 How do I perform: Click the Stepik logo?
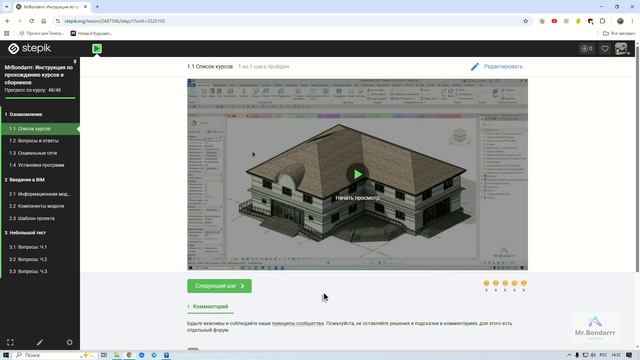coord(29,48)
